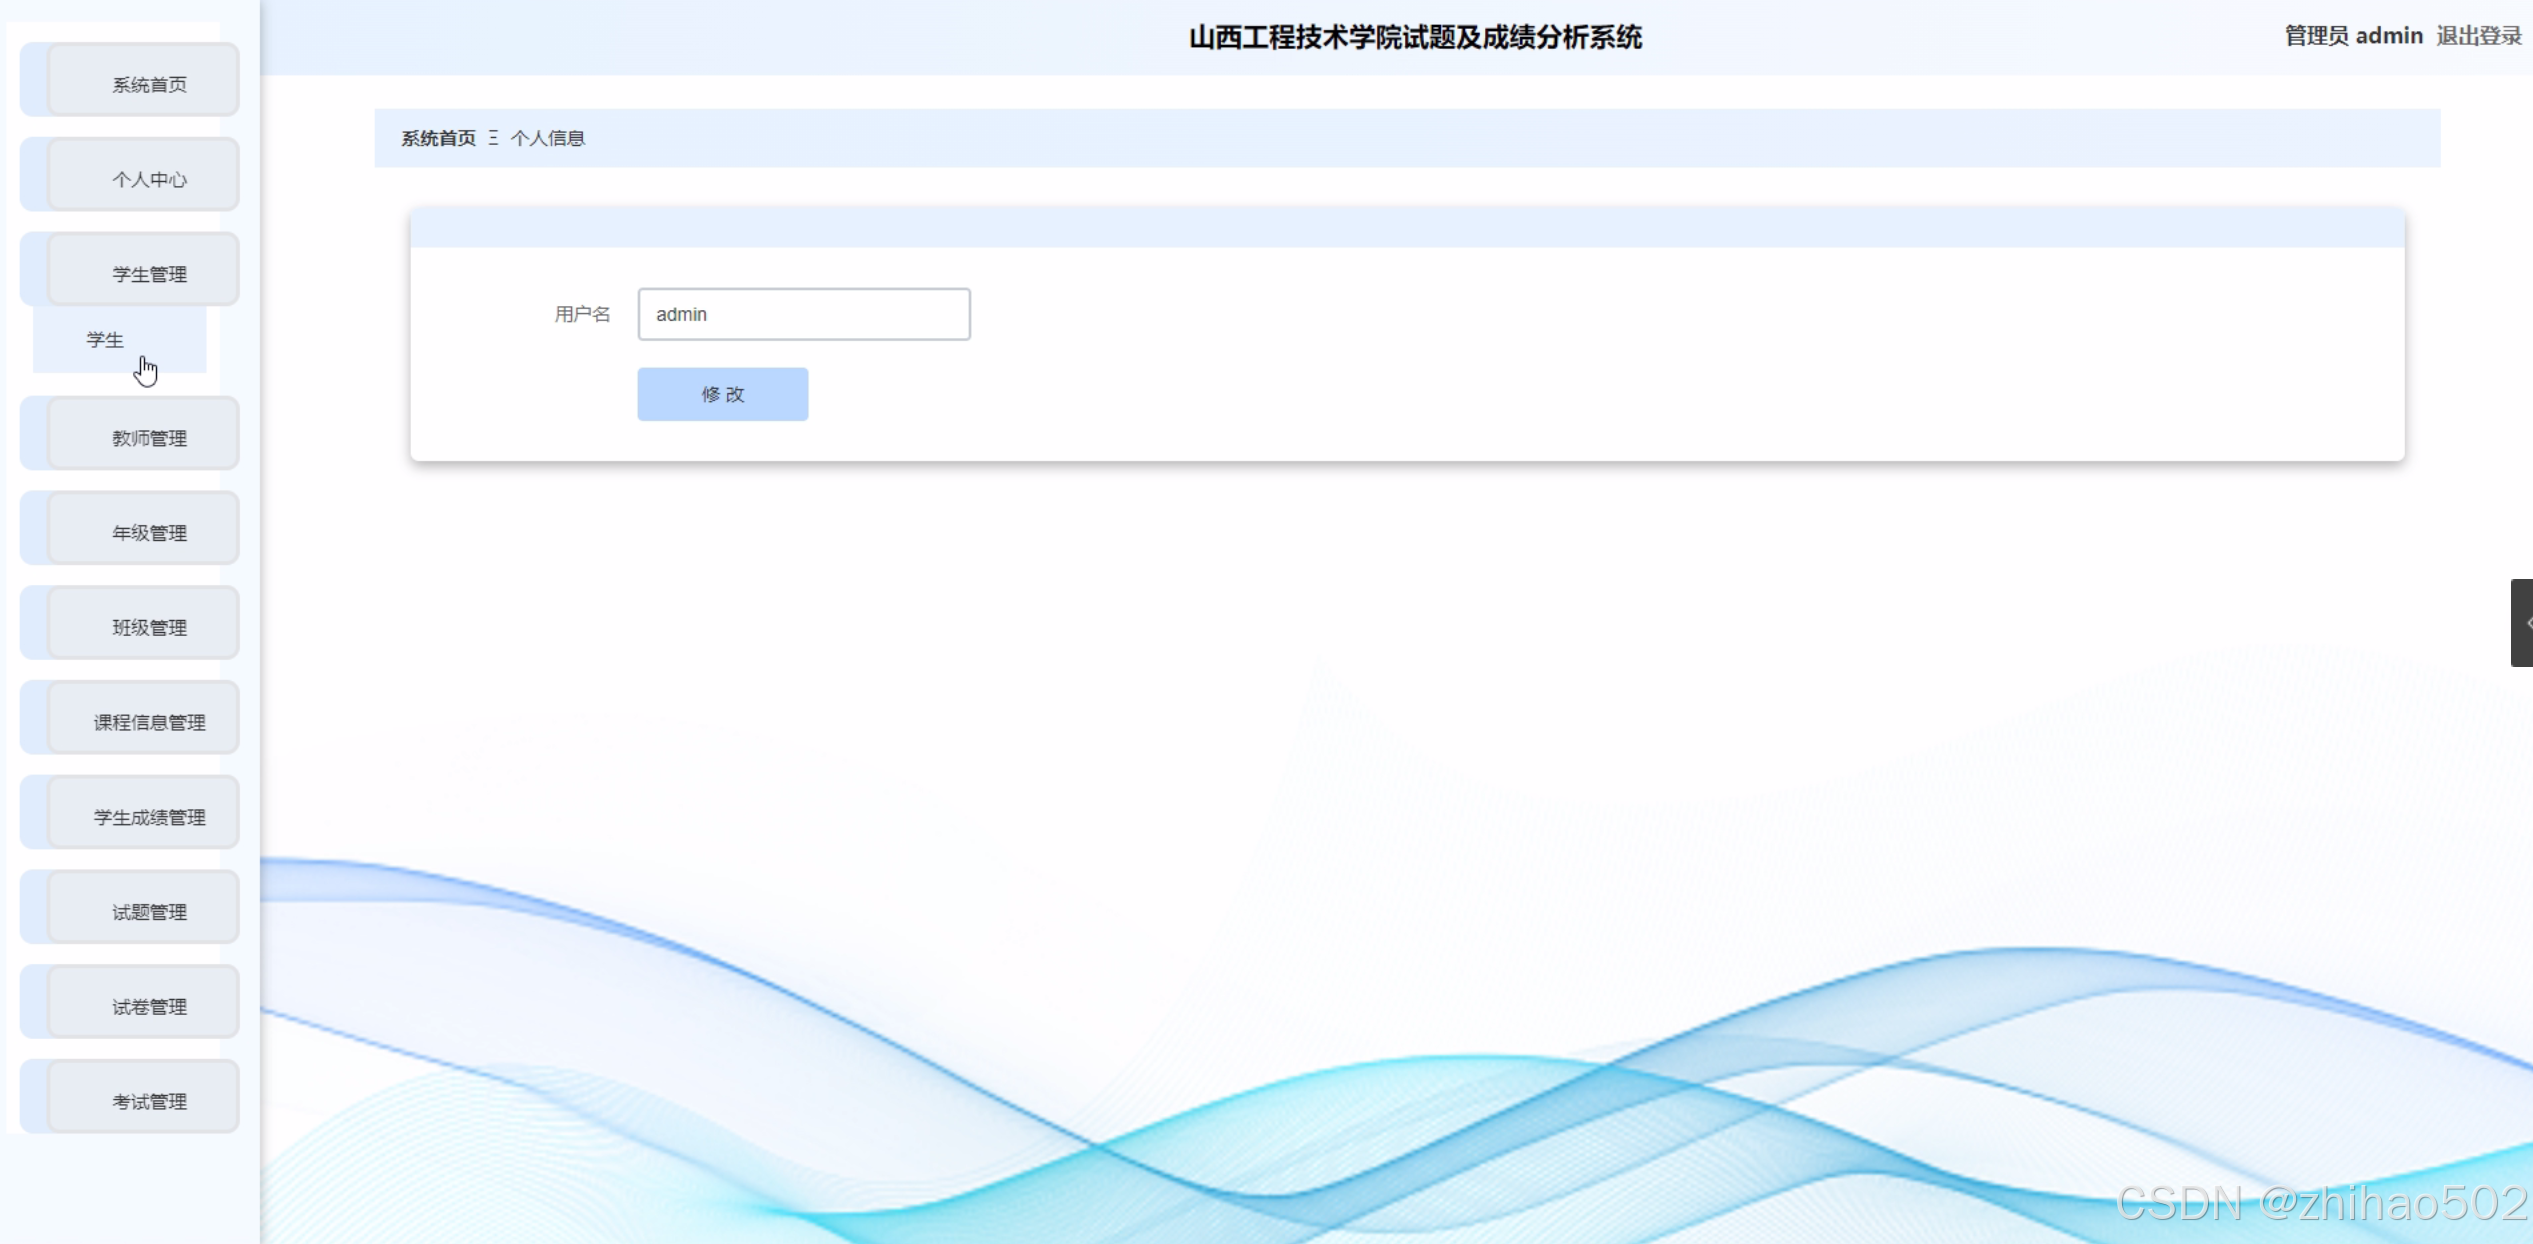Open the 系统首页 sidebar menu

click(x=148, y=84)
